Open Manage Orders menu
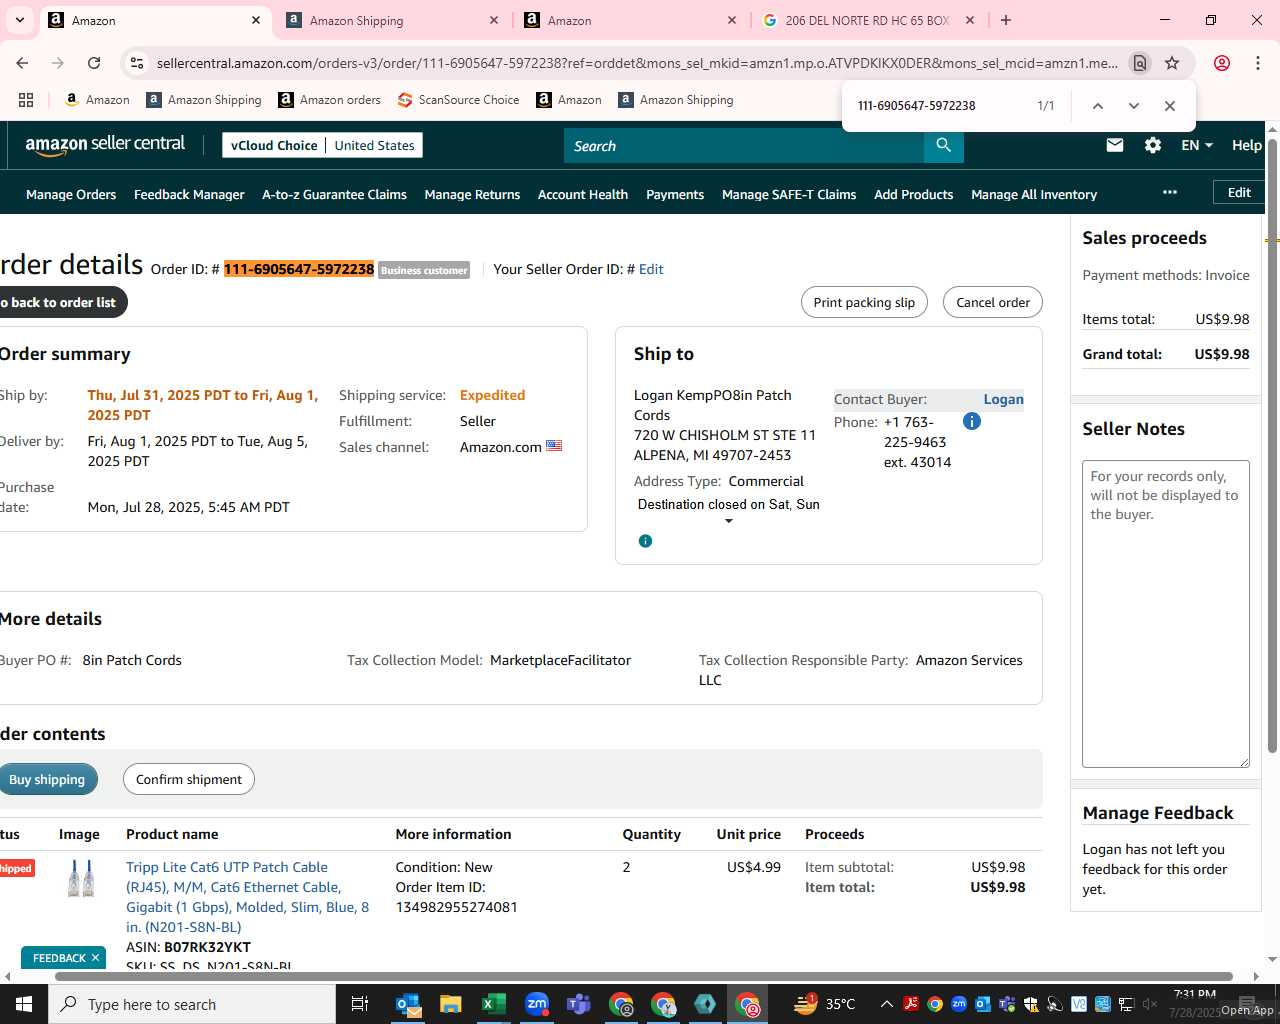Screen dimensions: 1280x1024 (x=71, y=194)
